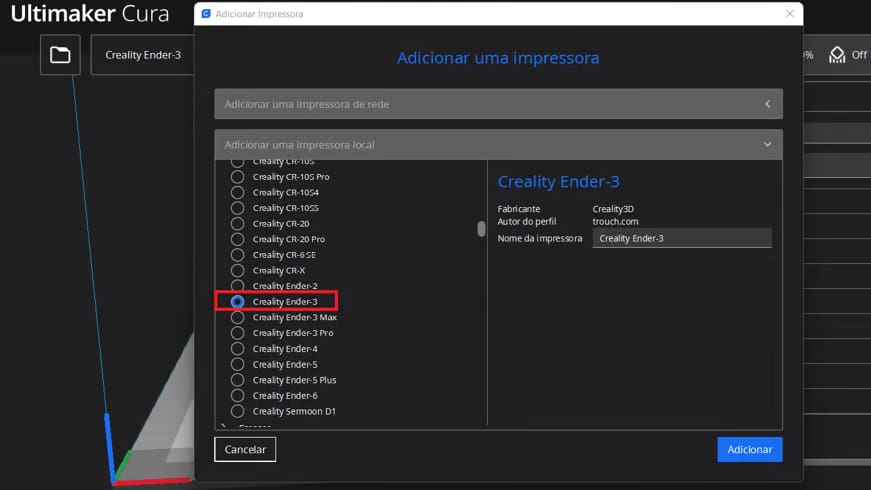The height and width of the screenshot is (490, 871).
Task: Select Creality CR-20 Pro radio button
Action: coord(238,239)
